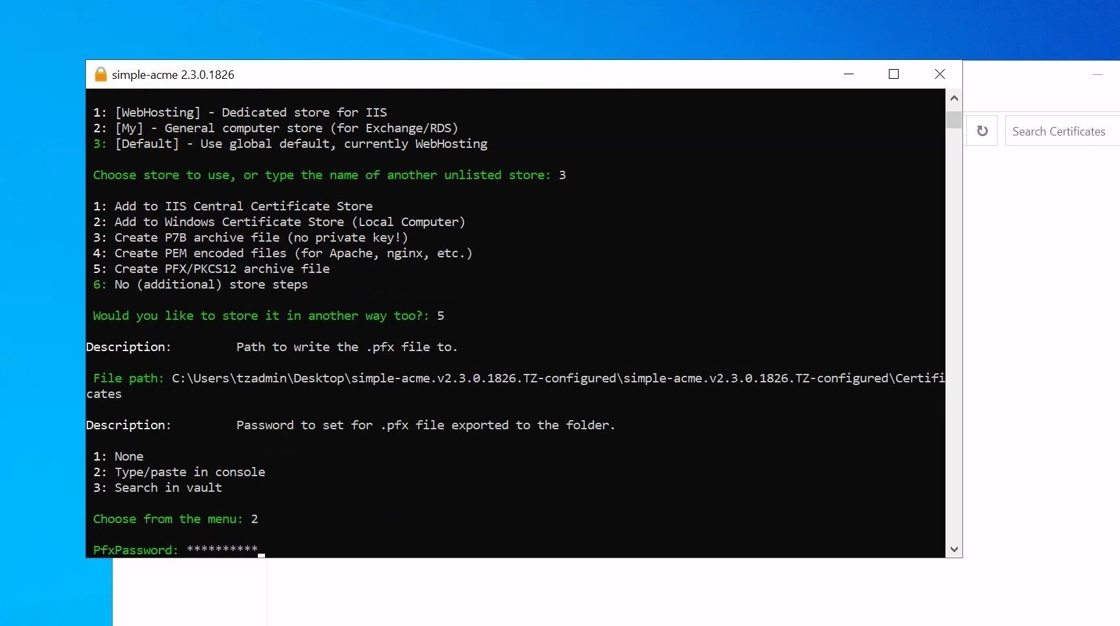Image resolution: width=1120 pixels, height=626 pixels.
Task: Click the 'Choose store to use' prompt line
Action: [329, 175]
